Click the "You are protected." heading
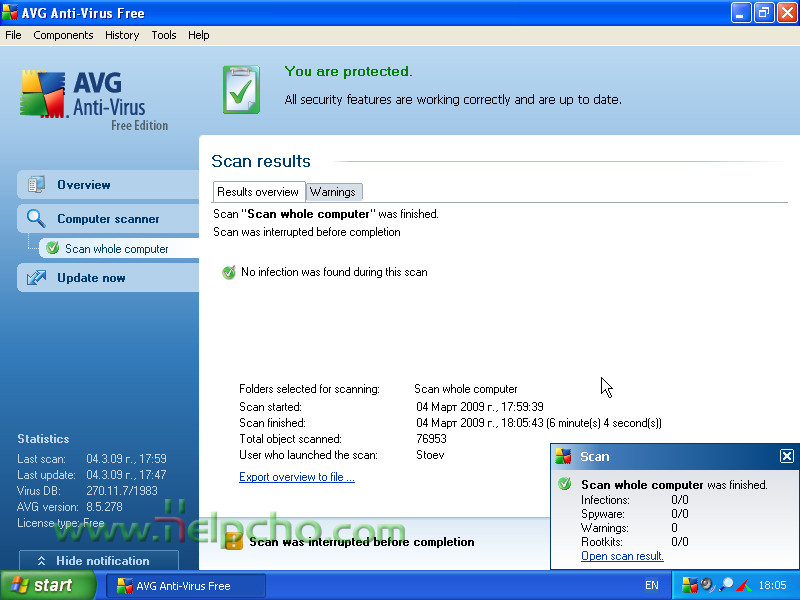 348,71
